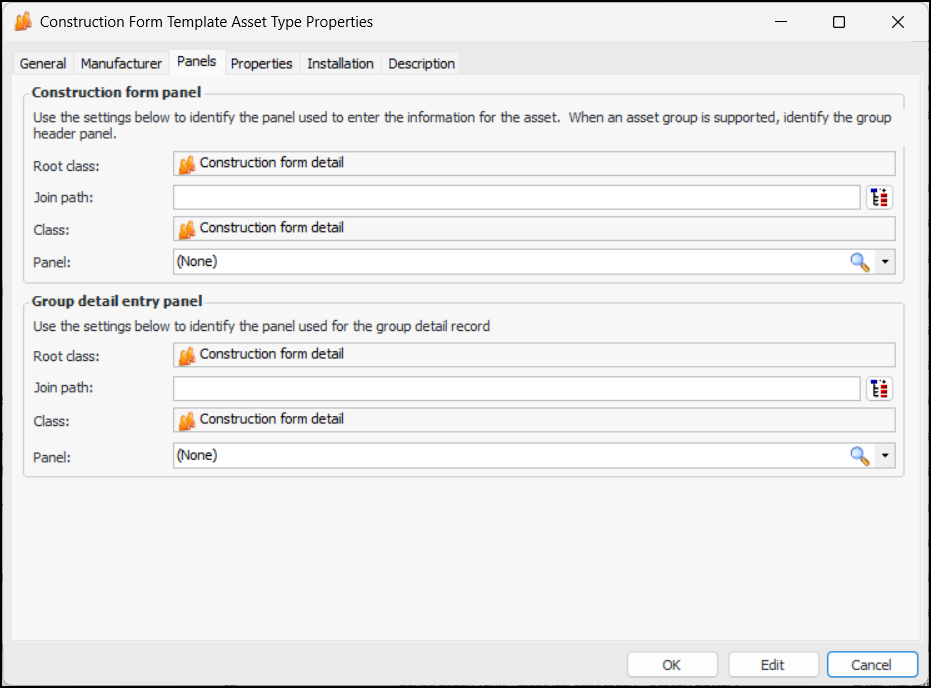931x688 pixels.
Task: Show the Description tab
Action: coord(421,63)
